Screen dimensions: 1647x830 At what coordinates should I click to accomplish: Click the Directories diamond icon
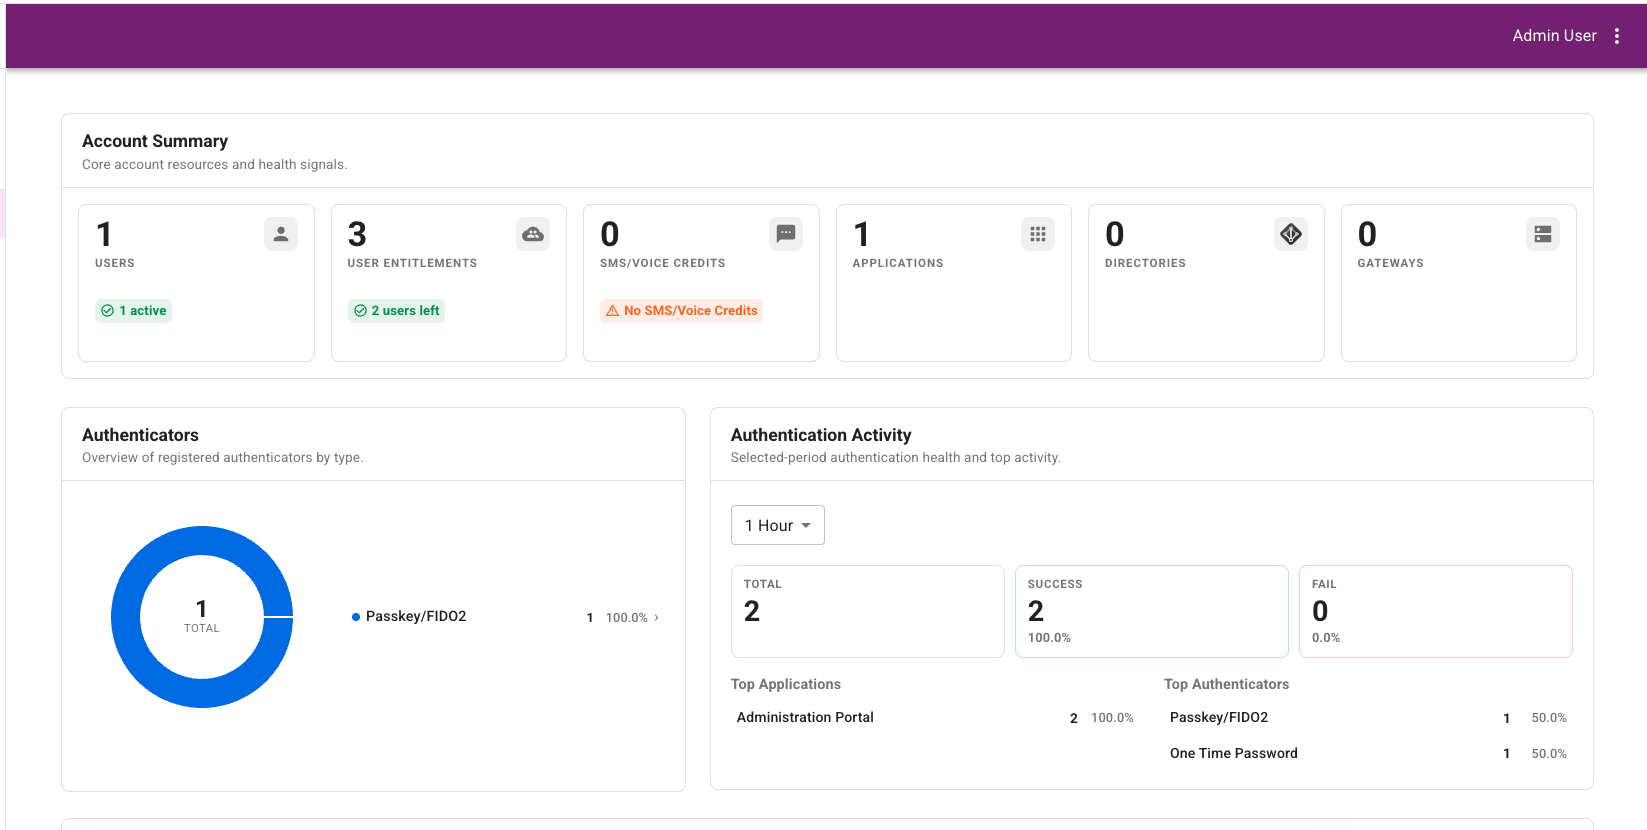(x=1291, y=234)
